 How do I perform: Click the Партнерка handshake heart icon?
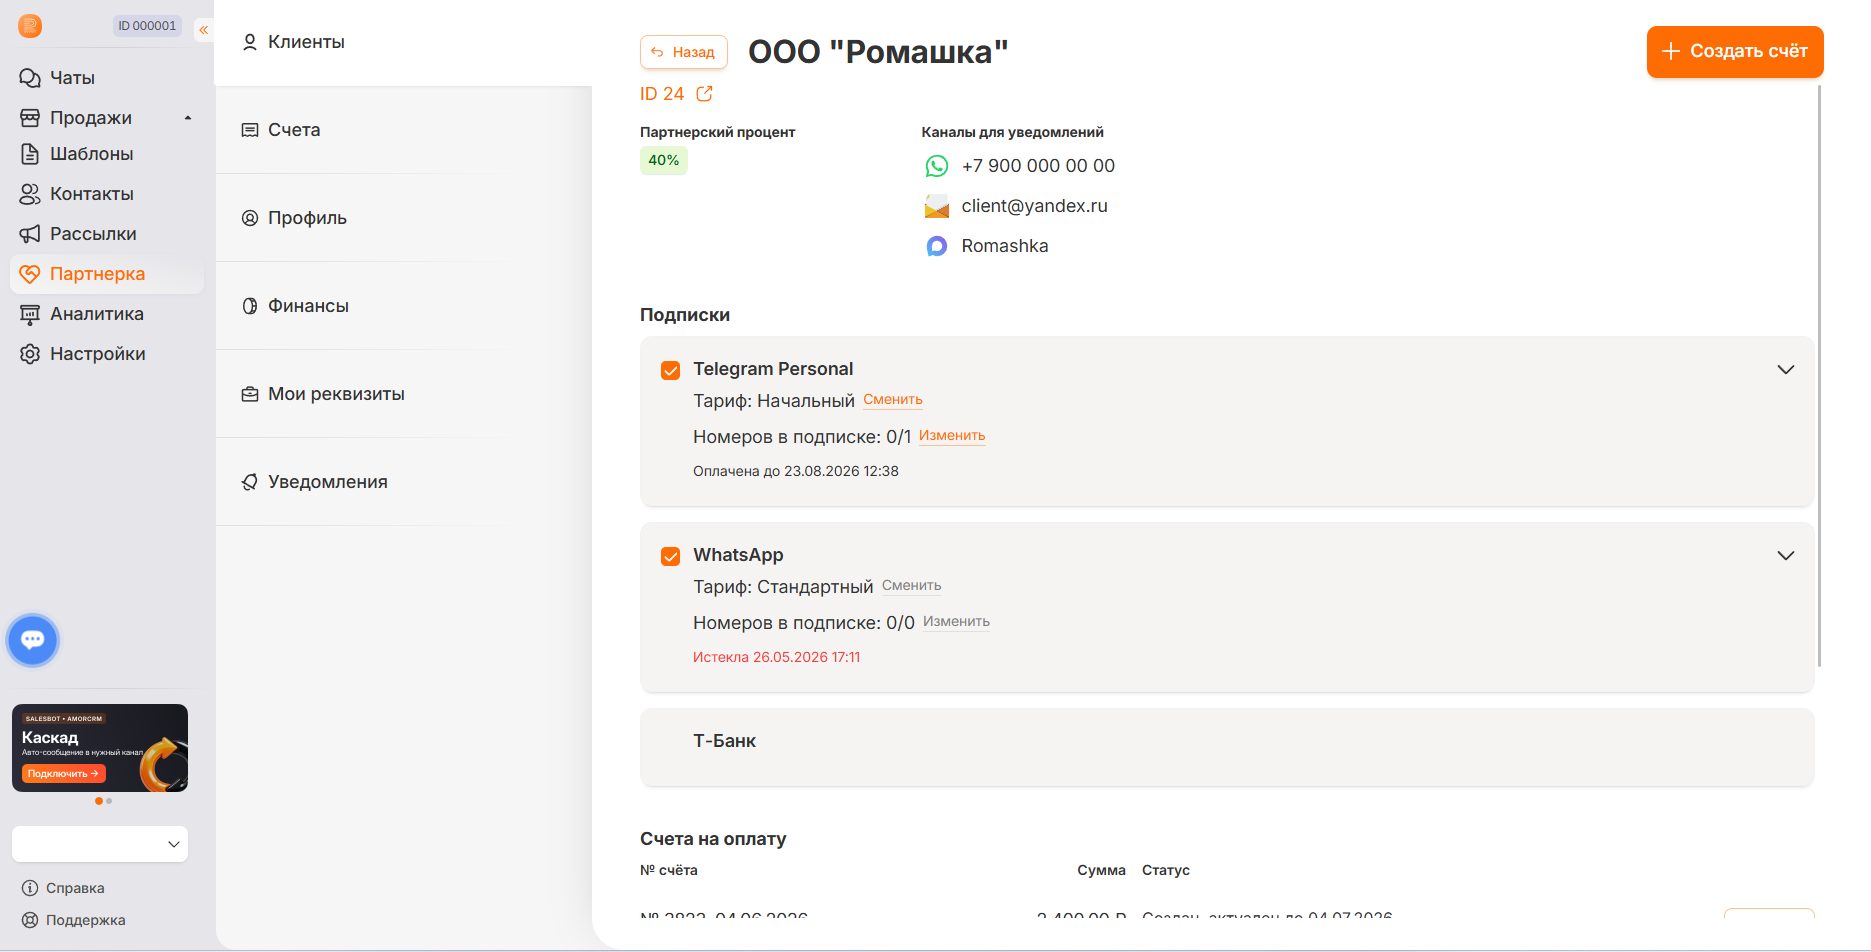(x=30, y=274)
